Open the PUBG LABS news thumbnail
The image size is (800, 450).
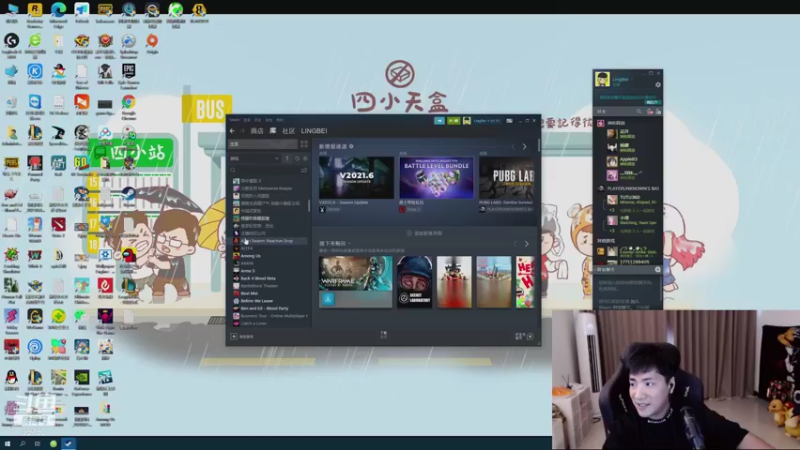click(x=507, y=178)
